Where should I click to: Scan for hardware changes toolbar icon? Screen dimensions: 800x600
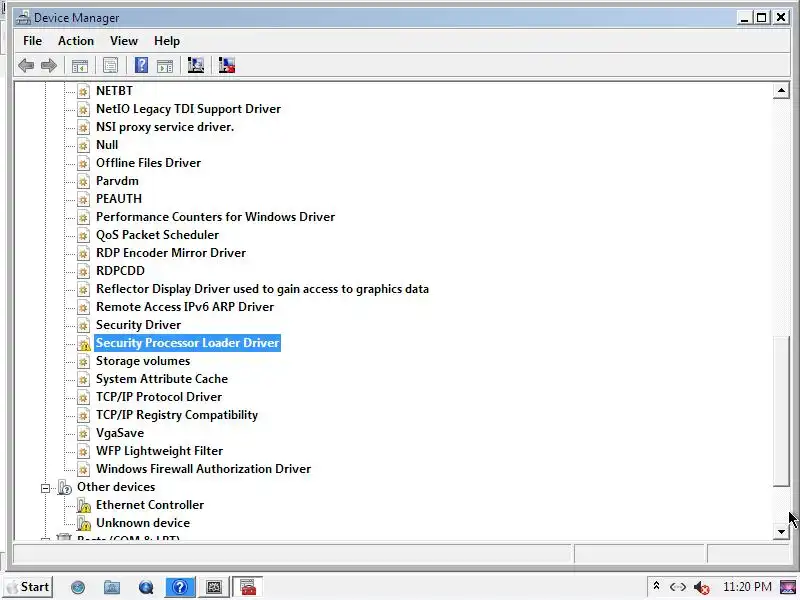pos(195,65)
